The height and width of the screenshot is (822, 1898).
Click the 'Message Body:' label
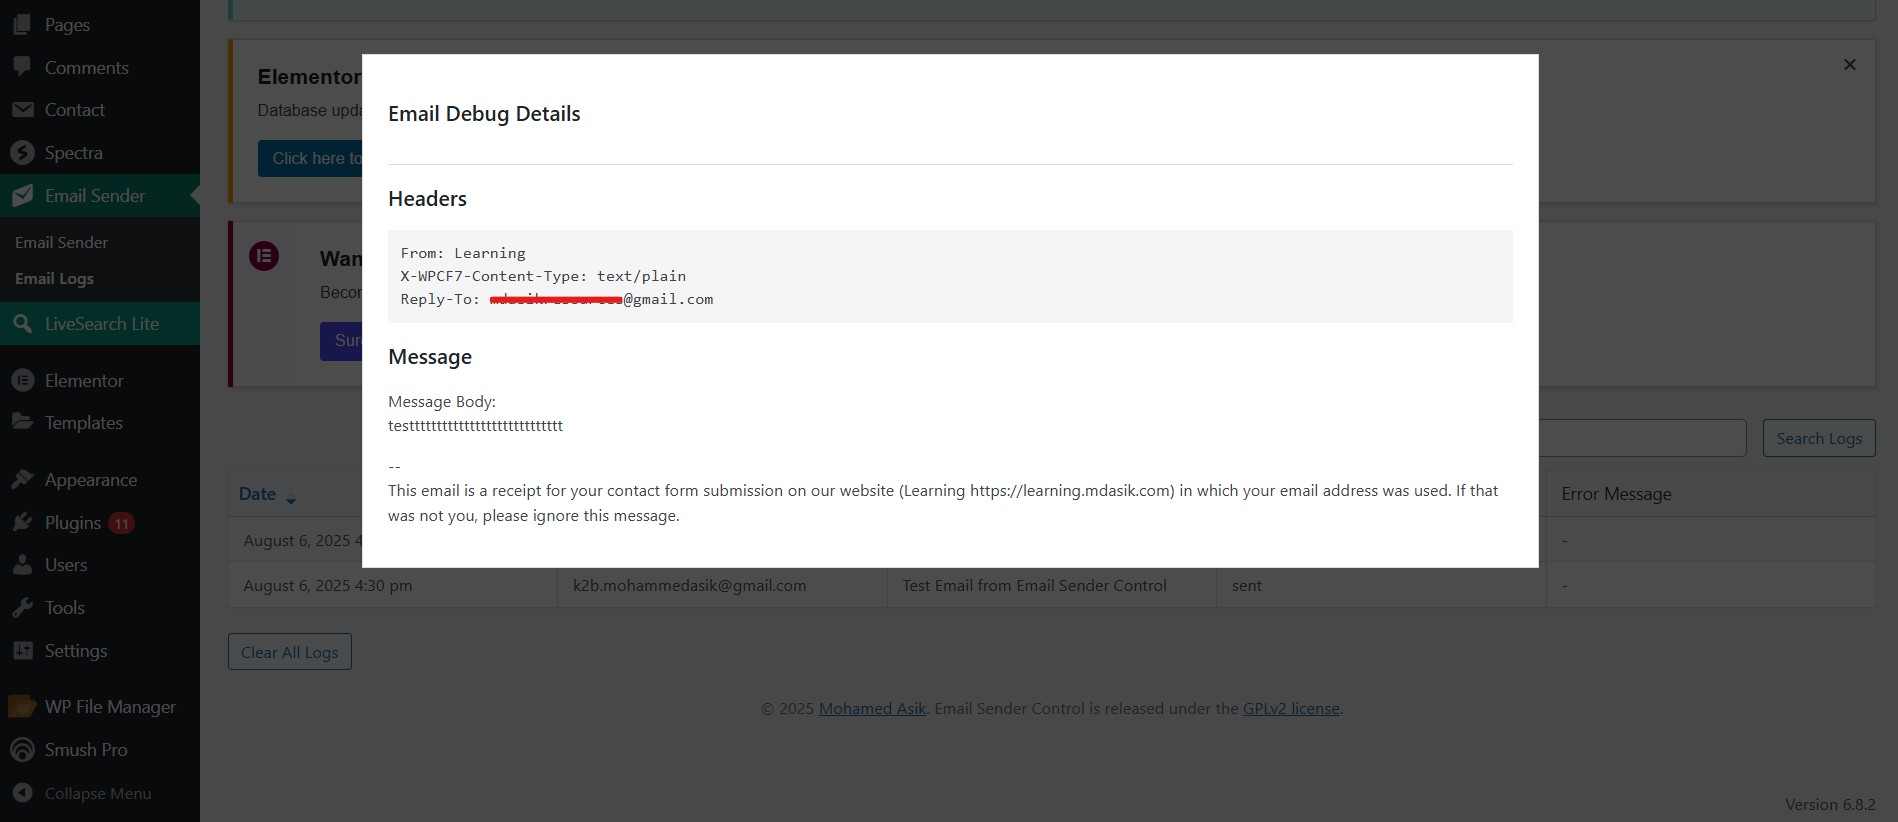442,402
